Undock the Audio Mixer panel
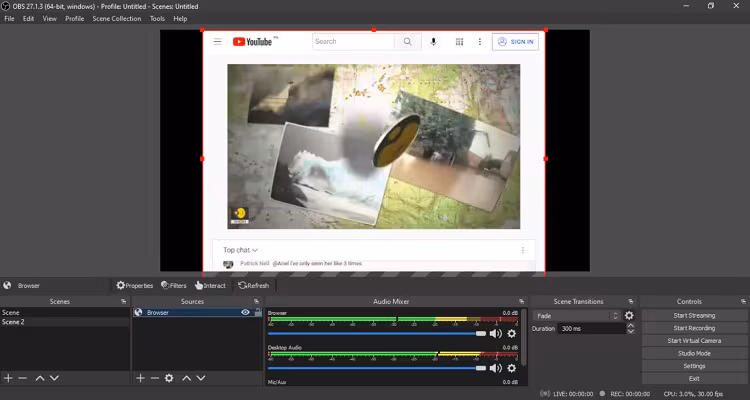This screenshot has height=400, width=750. tap(521, 301)
